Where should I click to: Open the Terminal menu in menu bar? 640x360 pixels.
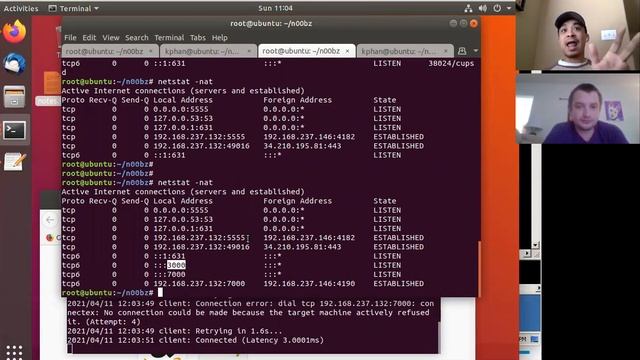coord(169,38)
